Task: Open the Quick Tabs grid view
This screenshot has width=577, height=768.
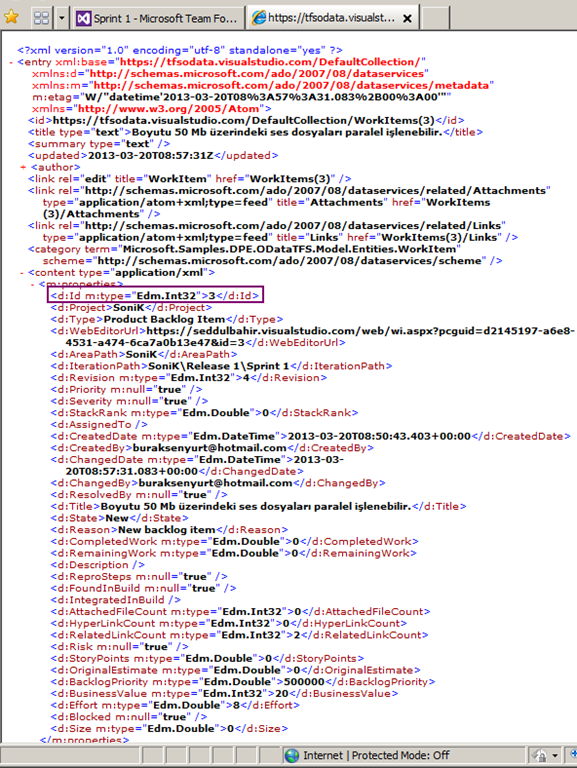Action: [x=42, y=18]
